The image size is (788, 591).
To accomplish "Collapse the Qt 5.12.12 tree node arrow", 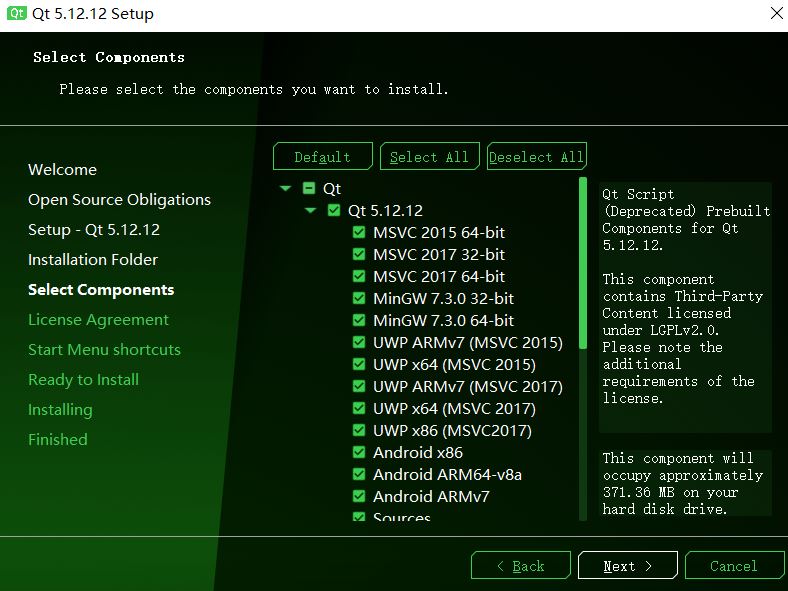I will click(311, 211).
